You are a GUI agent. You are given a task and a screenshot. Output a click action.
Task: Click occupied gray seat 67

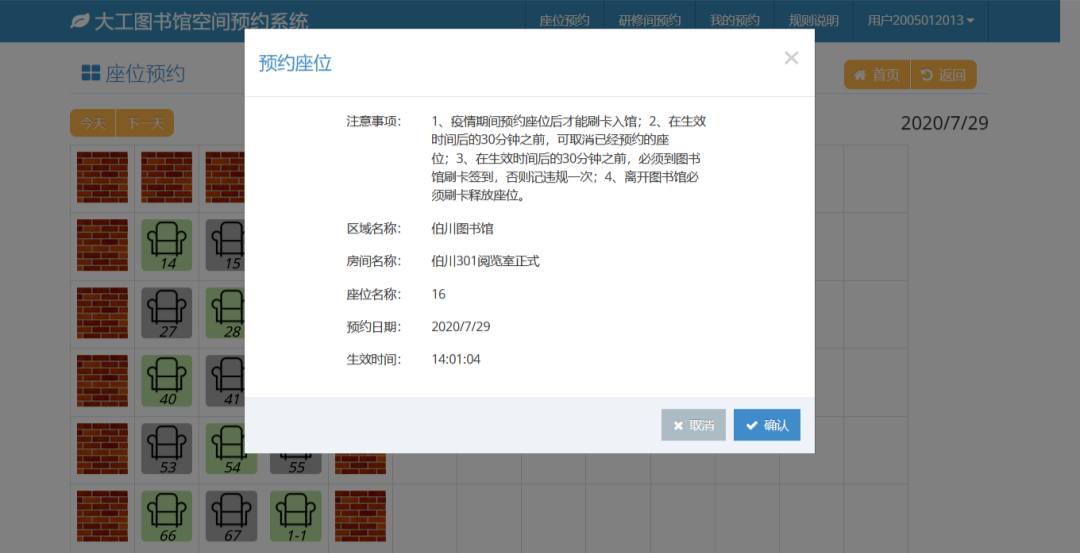231,516
